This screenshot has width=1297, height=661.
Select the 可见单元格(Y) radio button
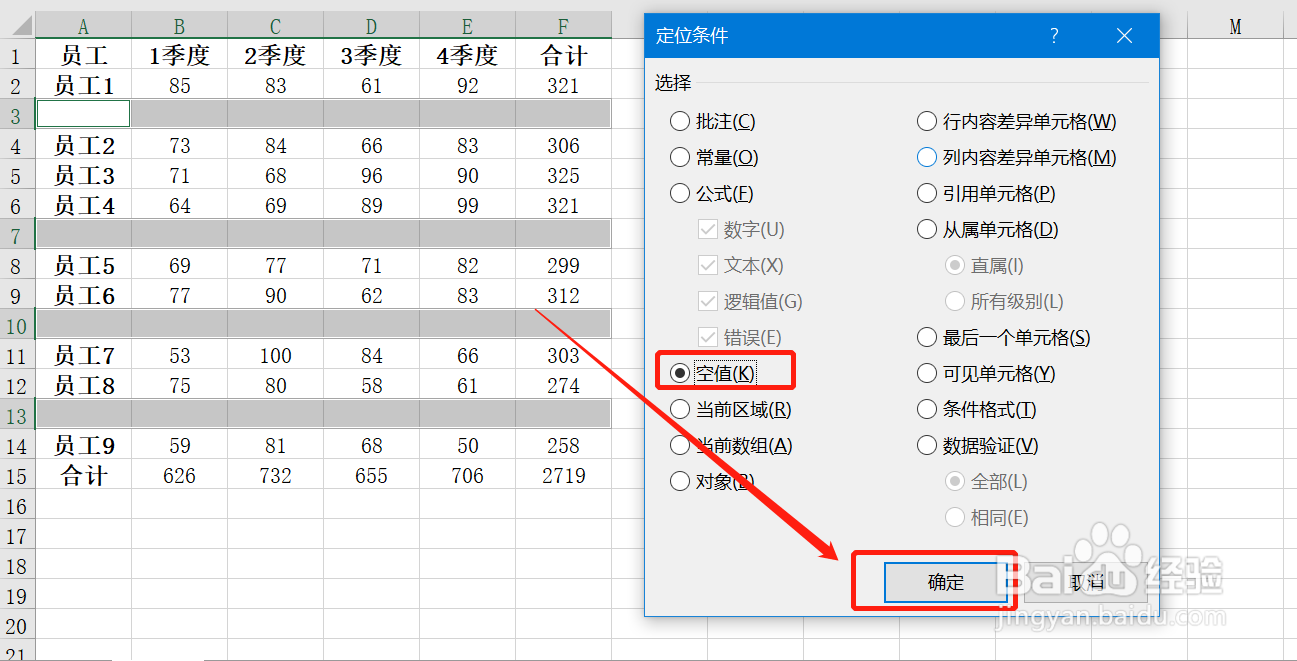click(927, 373)
